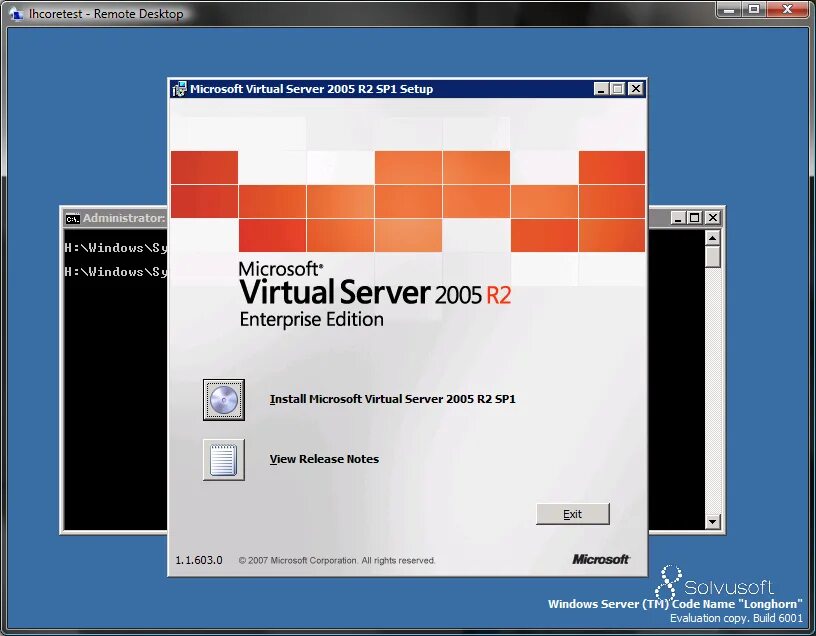
Task: Click the command prompt scrollbar thumb
Action: pos(712,257)
